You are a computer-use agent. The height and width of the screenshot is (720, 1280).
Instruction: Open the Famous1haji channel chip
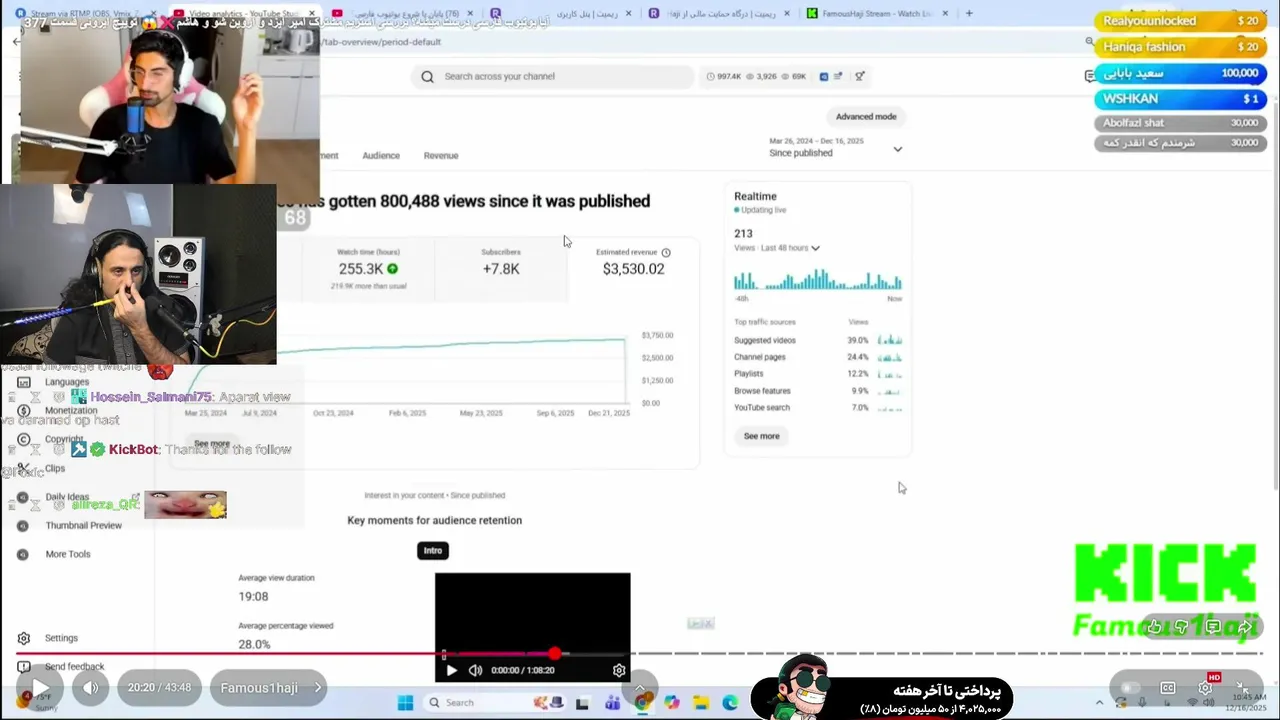click(x=267, y=688)
